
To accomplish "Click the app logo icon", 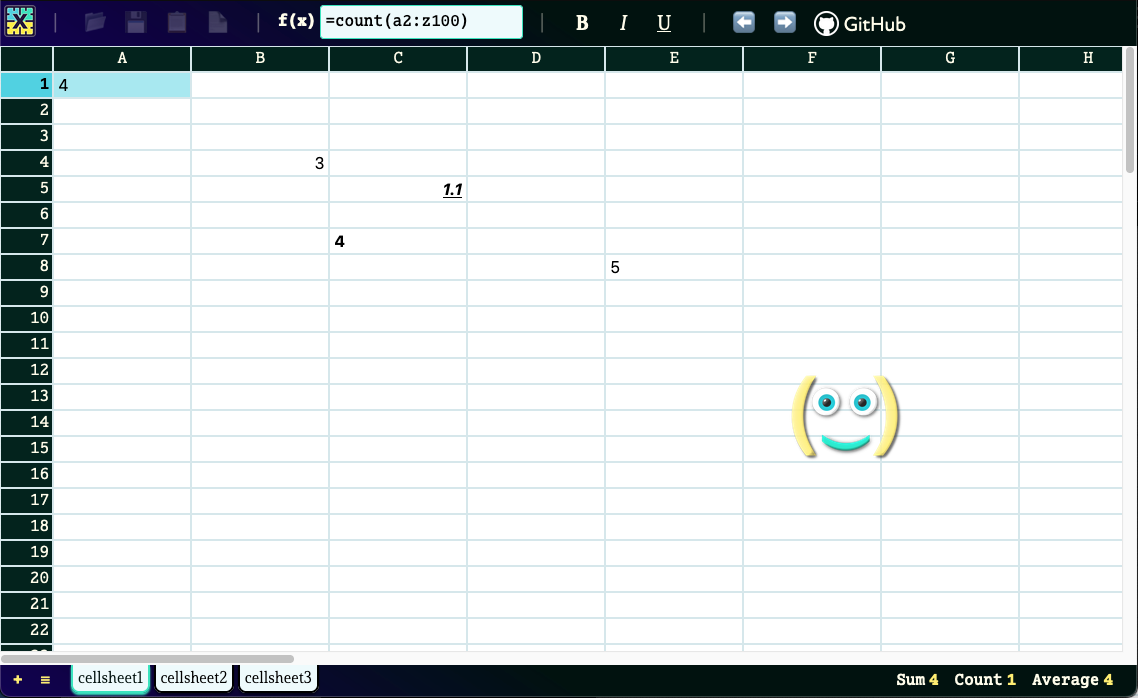I will 20,22.
